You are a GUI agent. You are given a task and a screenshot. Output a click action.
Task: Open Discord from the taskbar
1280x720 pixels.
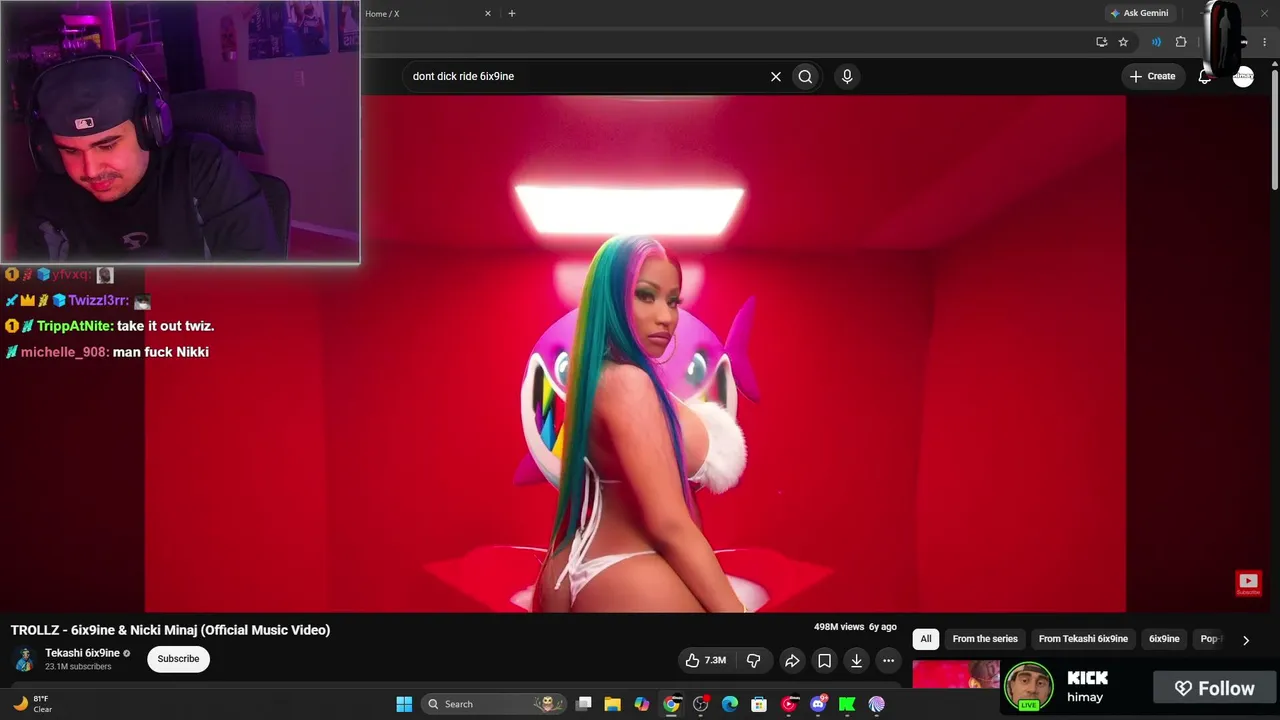(x=818, y=704)
